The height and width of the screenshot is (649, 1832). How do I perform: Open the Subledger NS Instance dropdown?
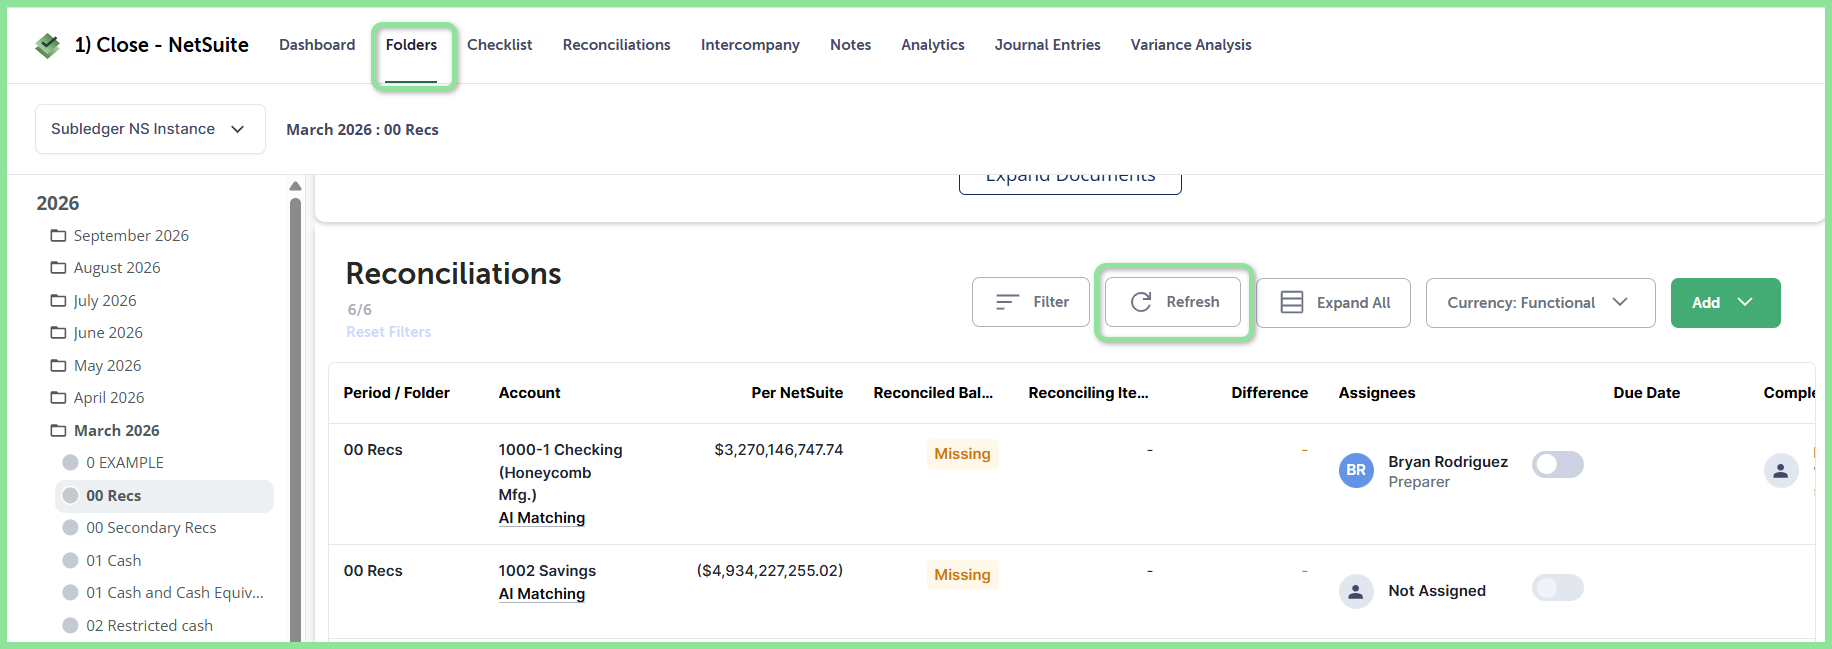pyautogui.click(x=150, y=129)
